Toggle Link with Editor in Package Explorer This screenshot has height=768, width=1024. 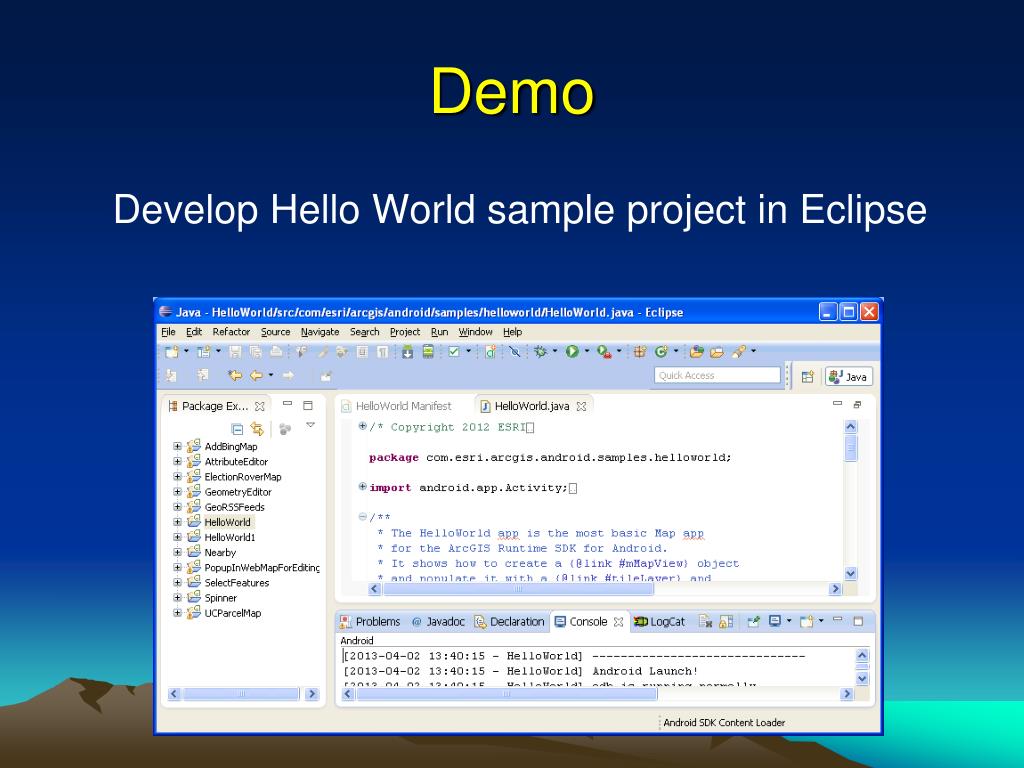tap(257, 429)
